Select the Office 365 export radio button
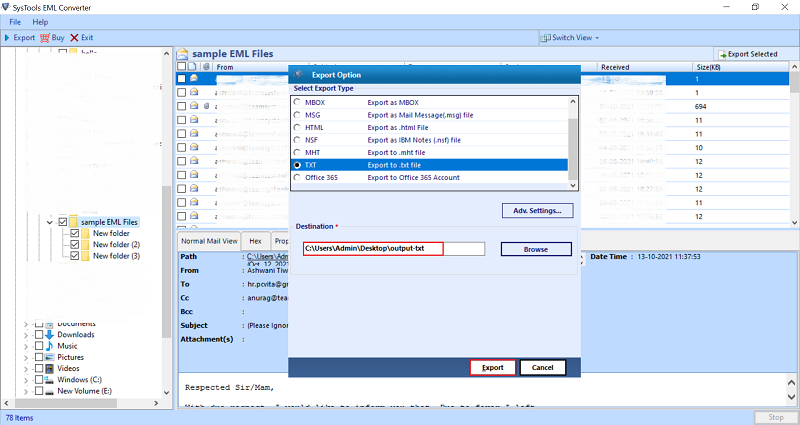The height and width of the screenshot is (425, 800). (x=297, y=177)
